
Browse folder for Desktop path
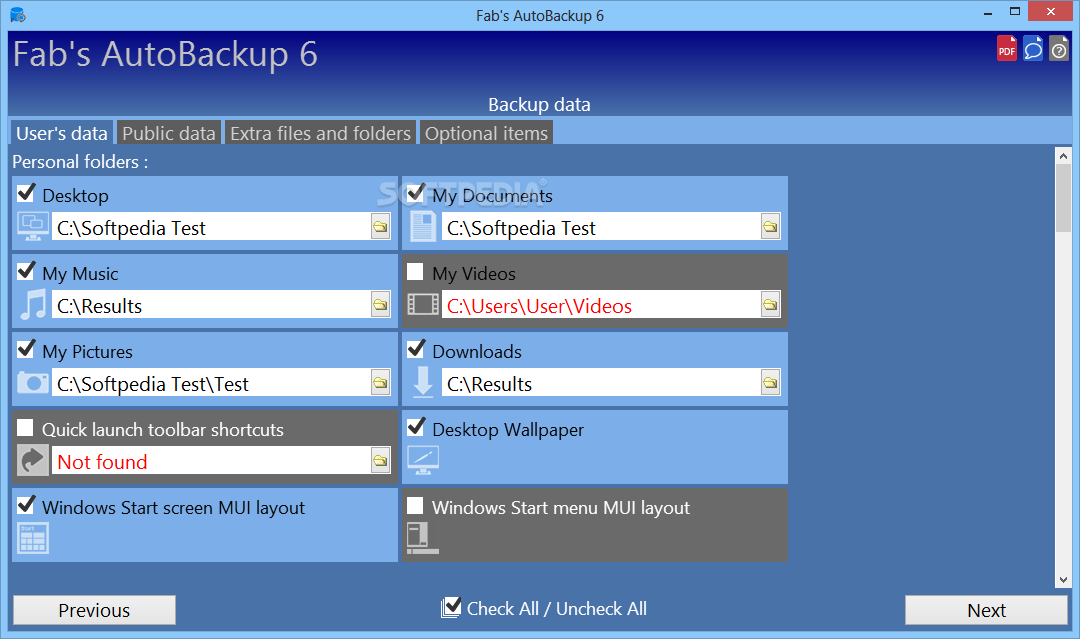380,227
